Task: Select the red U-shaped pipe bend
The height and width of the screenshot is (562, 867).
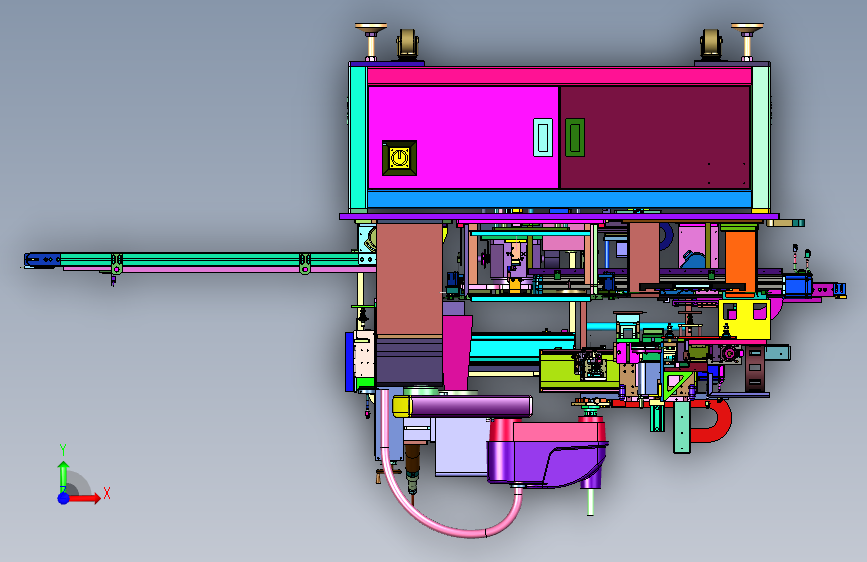Action: click(x=713, y=422)
